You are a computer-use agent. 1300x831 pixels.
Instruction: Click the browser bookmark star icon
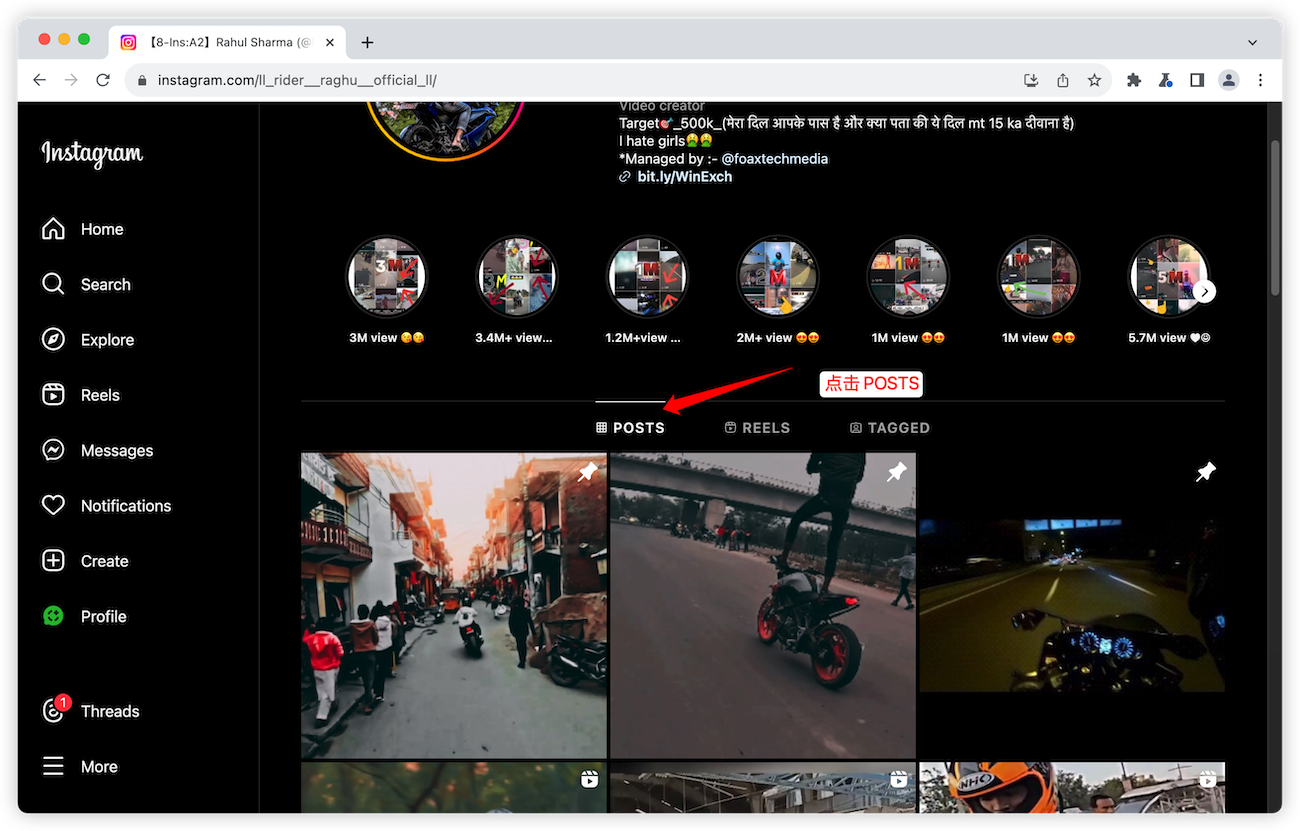(1095, 80)
